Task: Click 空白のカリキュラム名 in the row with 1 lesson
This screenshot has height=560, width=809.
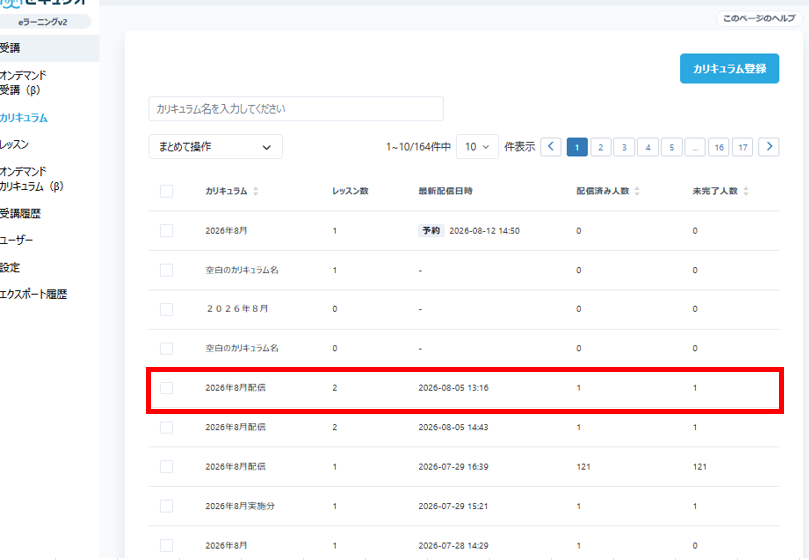Action: click(x=242, y=270)
